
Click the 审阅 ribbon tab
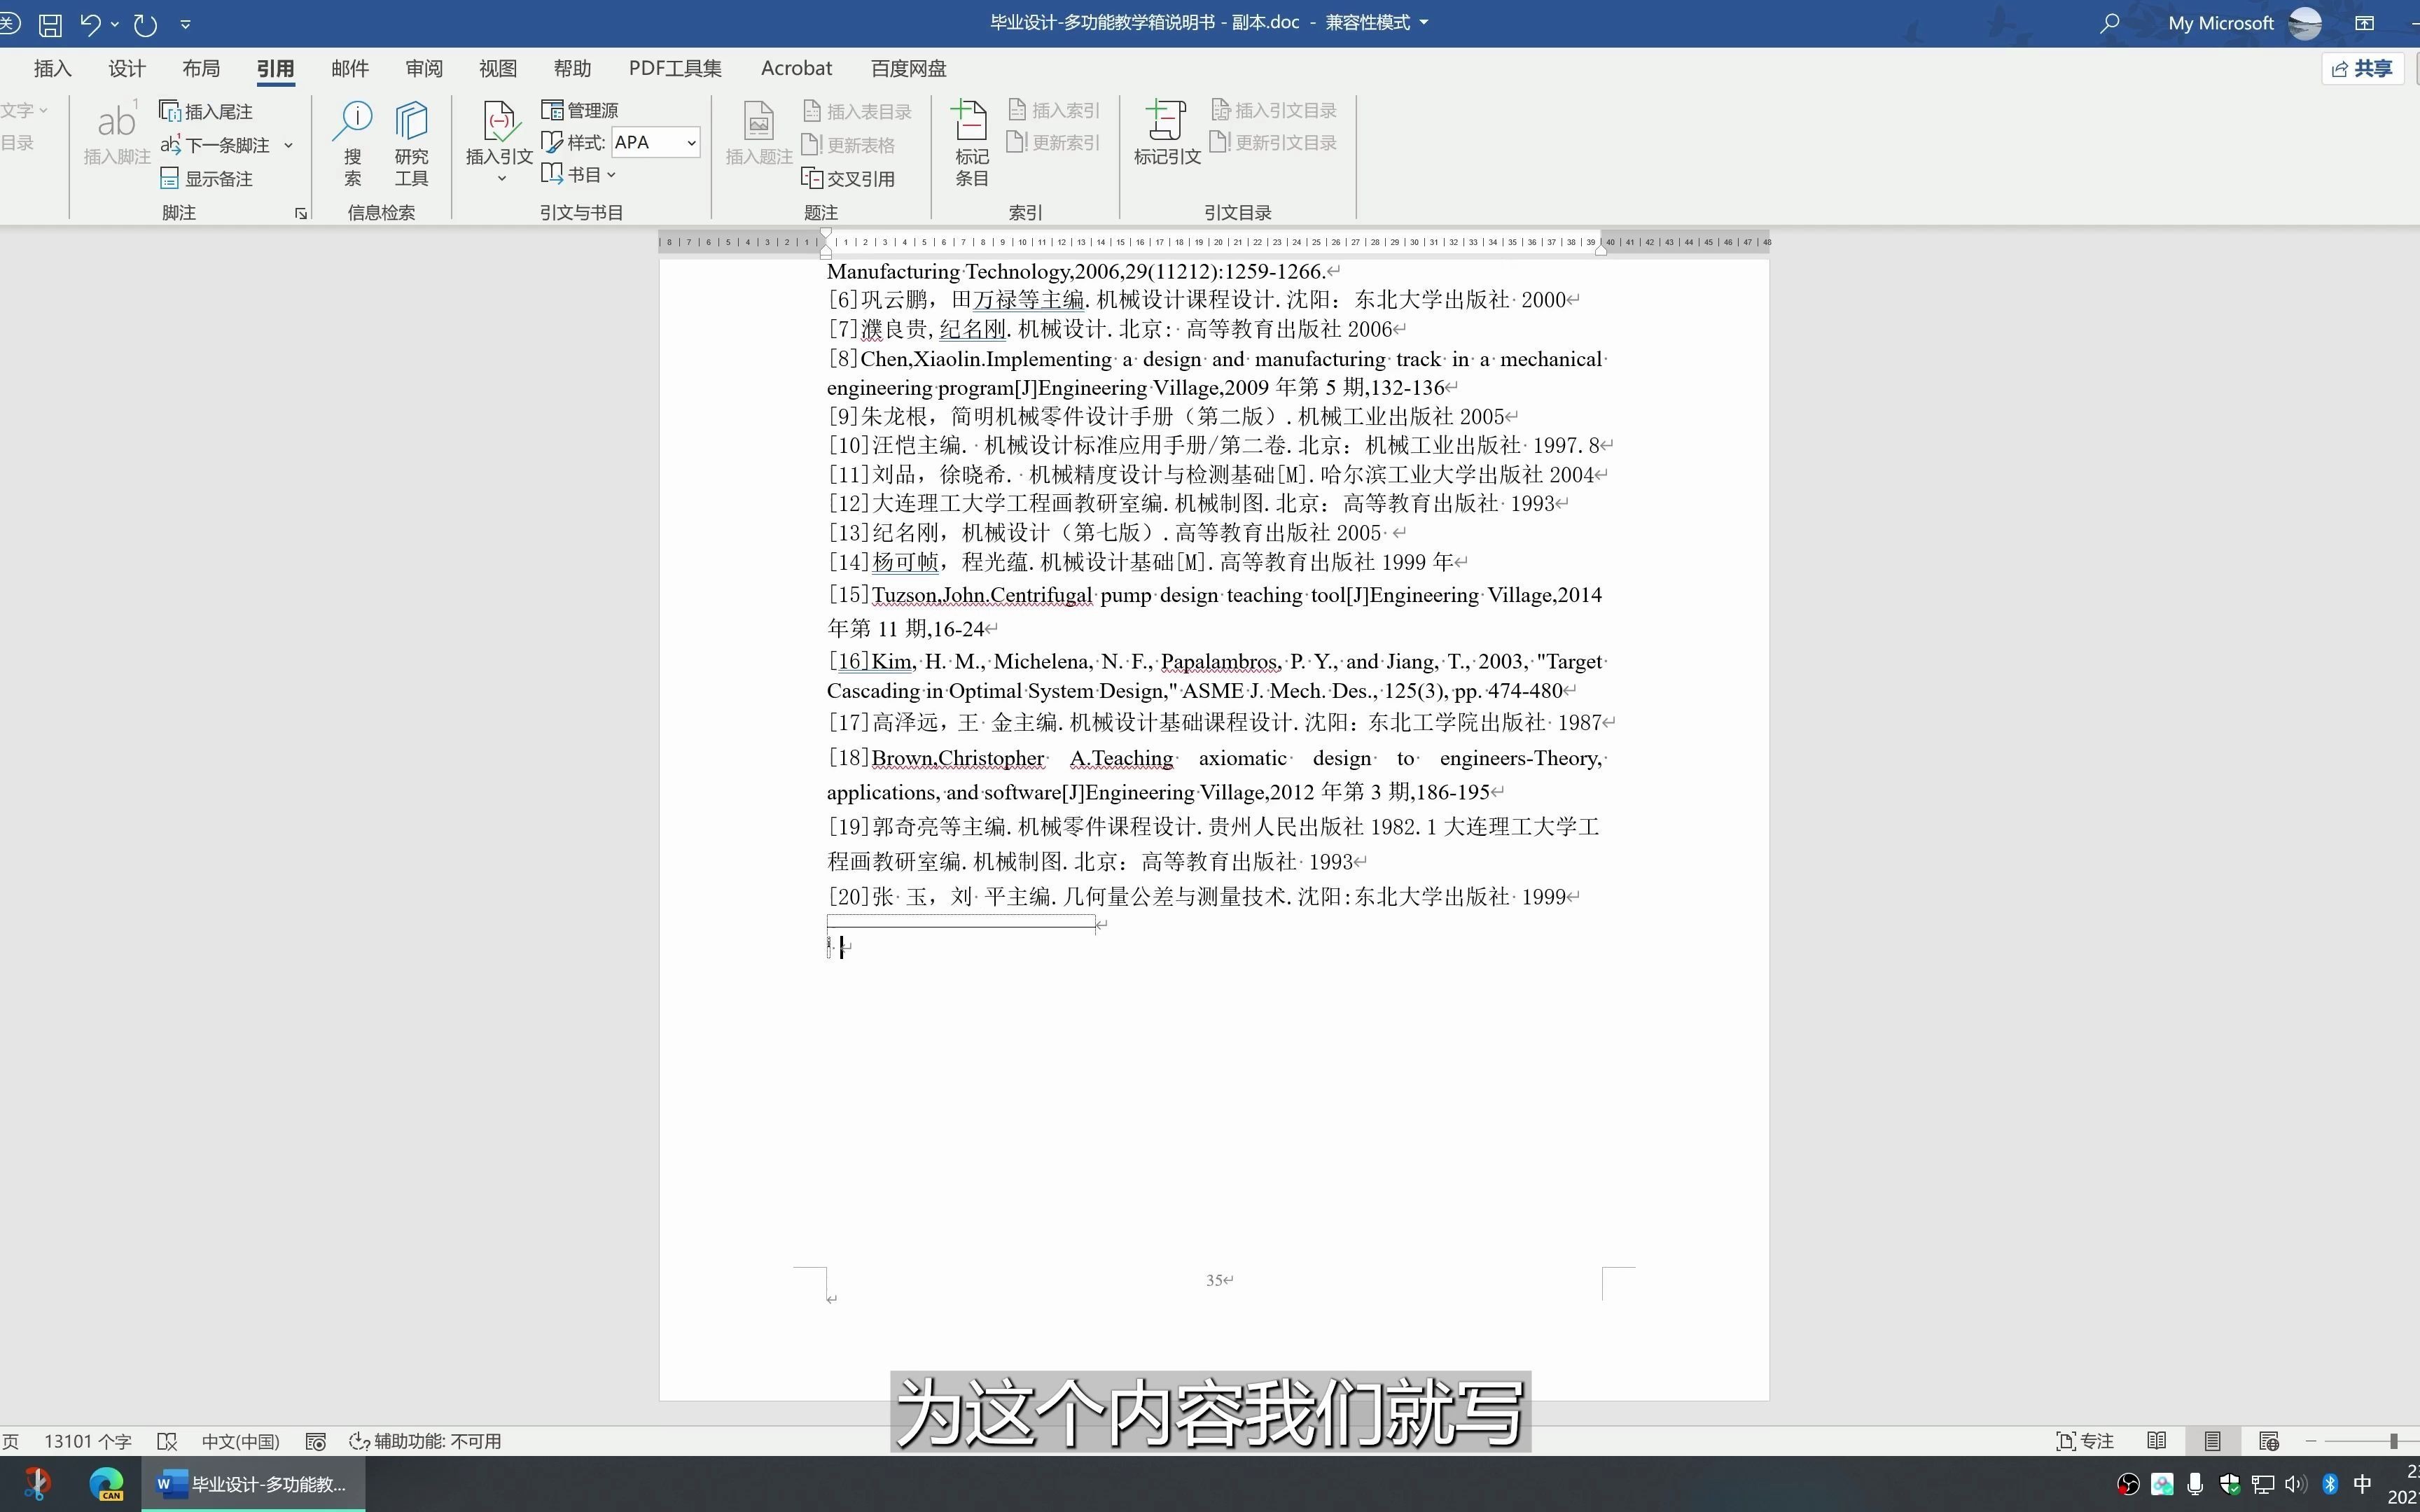424,66
